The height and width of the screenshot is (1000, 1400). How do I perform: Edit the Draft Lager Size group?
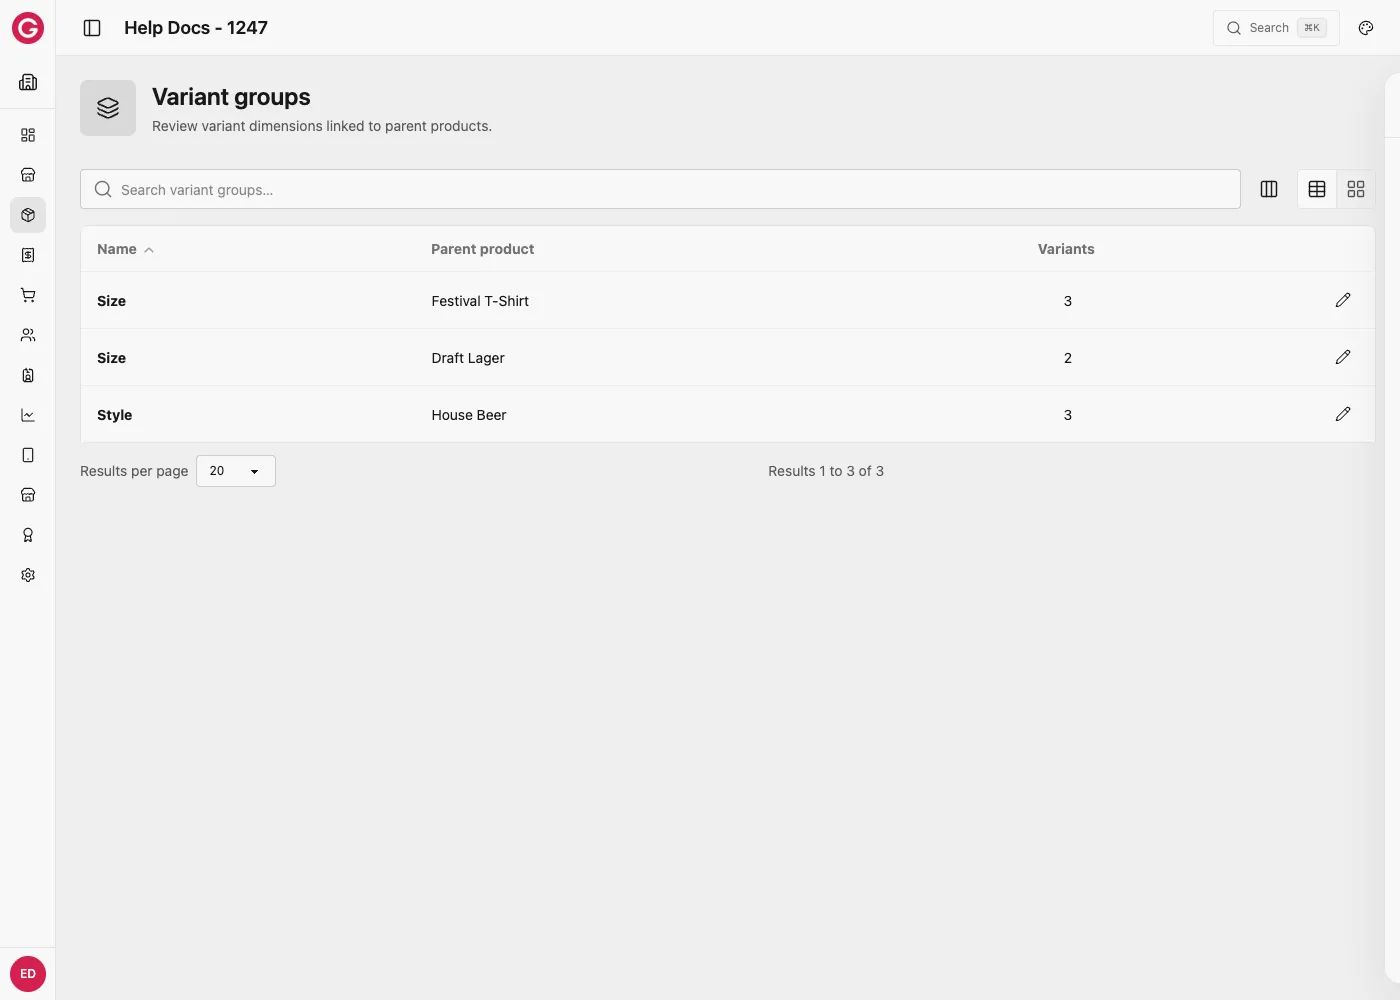click(x=1343, y=357)
